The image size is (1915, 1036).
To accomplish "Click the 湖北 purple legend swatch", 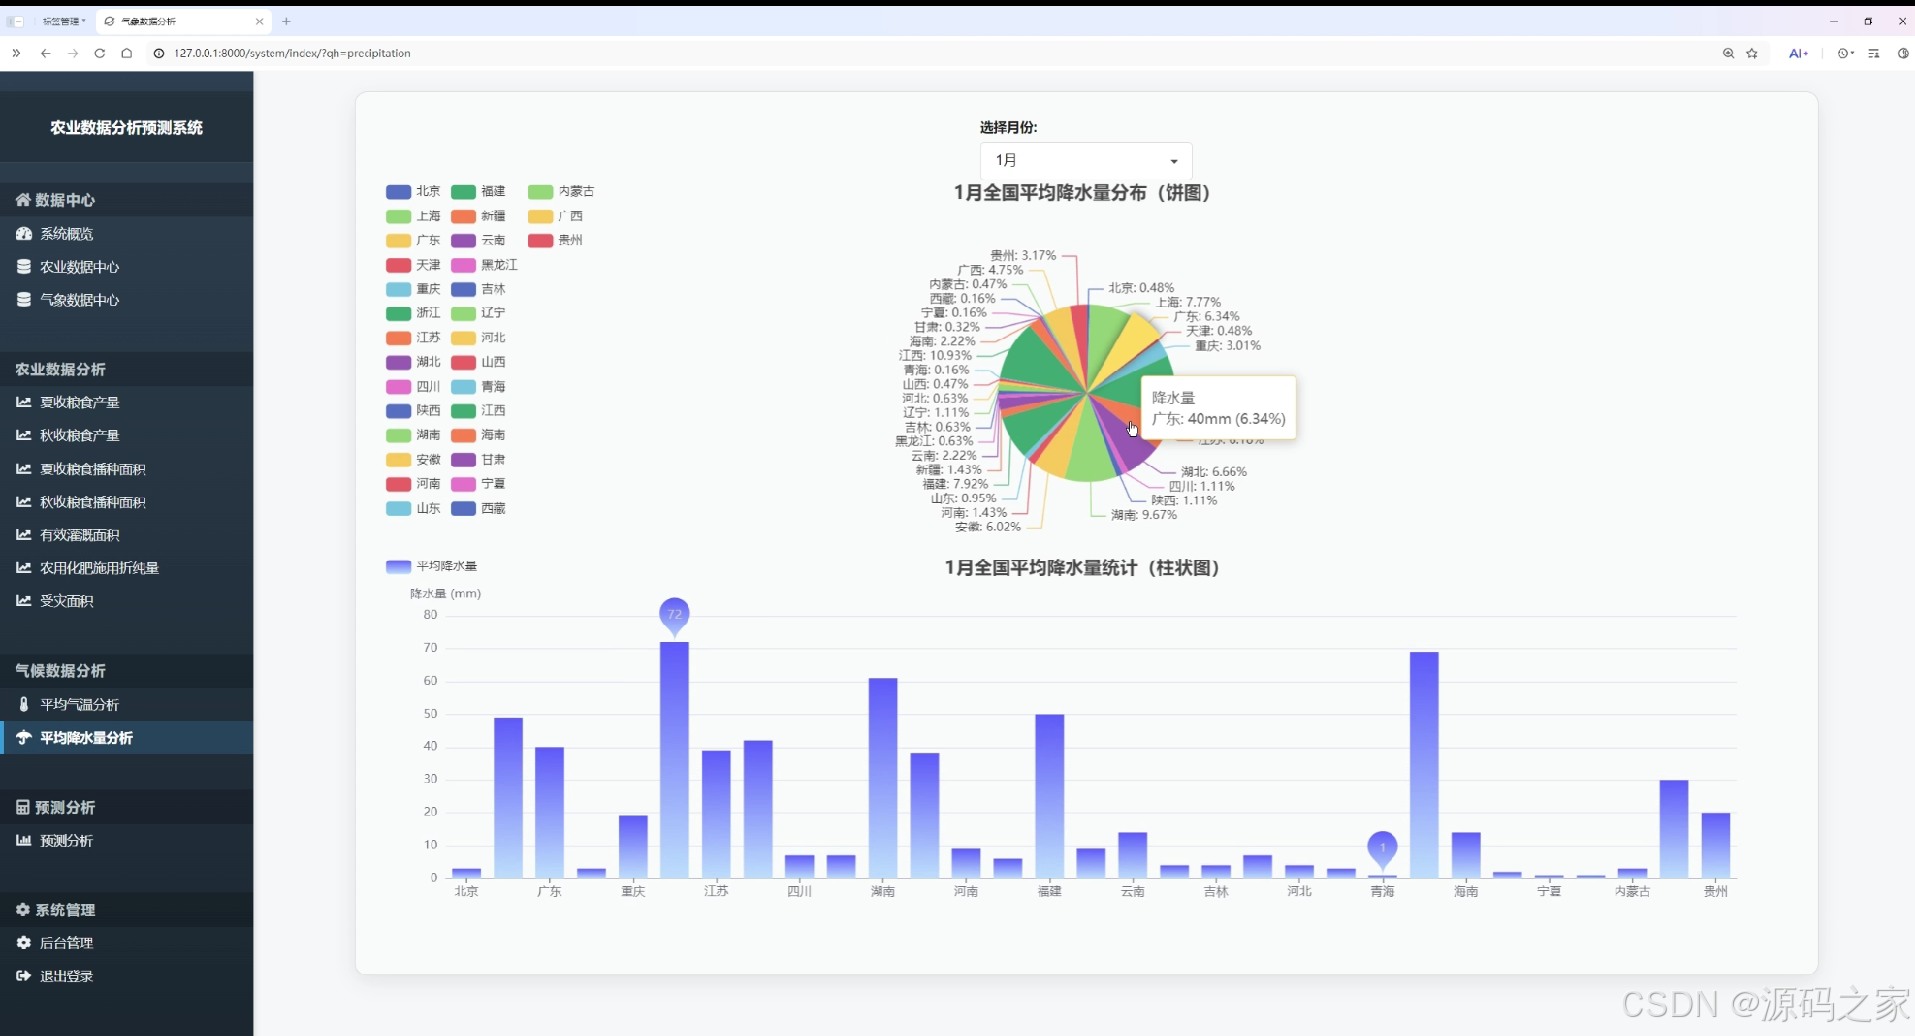I will coord(398,362).
